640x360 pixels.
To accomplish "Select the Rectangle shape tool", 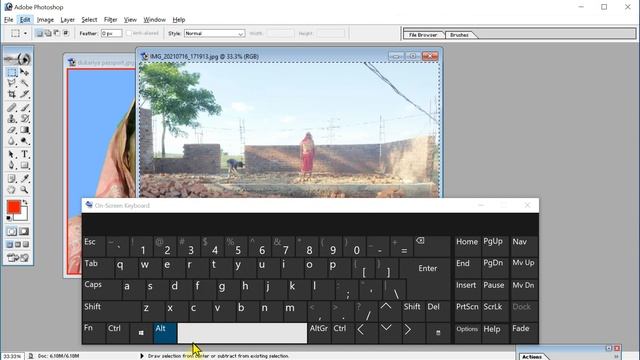I will click(x=24, y=165).
